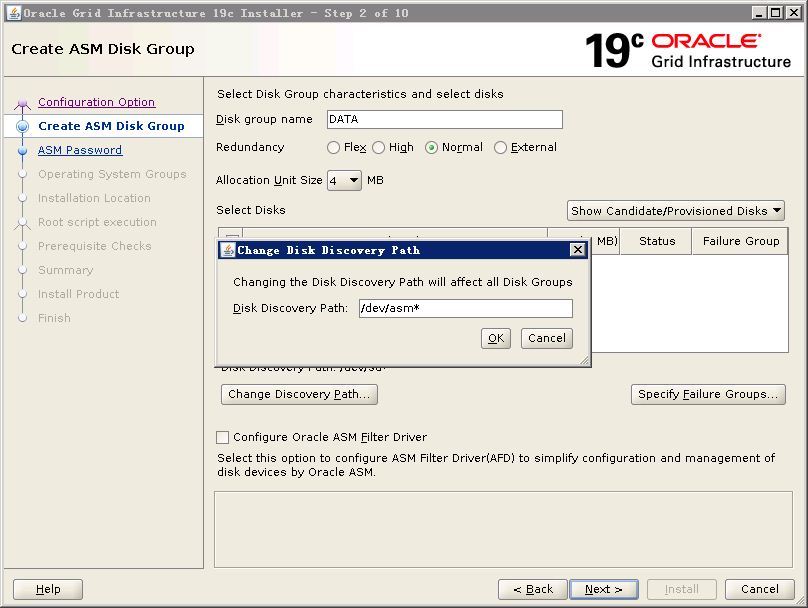Click the Failure Group column header
This screenshot has width=808, height=608.
coord(740,241)
